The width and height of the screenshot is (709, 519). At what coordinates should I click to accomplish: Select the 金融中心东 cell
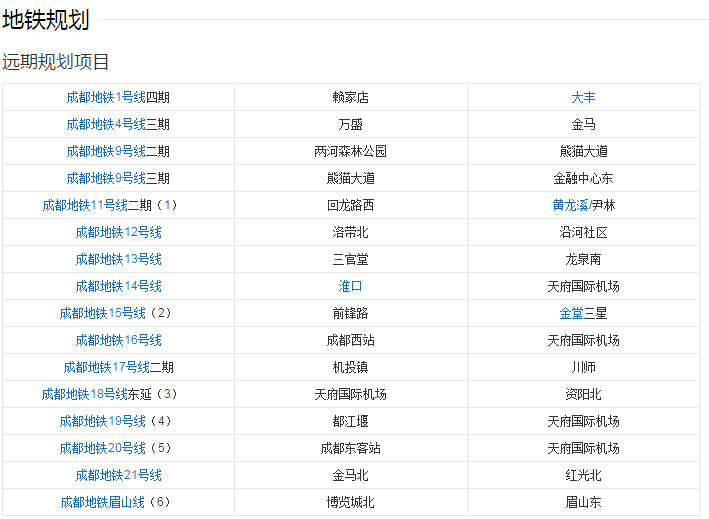[583, 179]
